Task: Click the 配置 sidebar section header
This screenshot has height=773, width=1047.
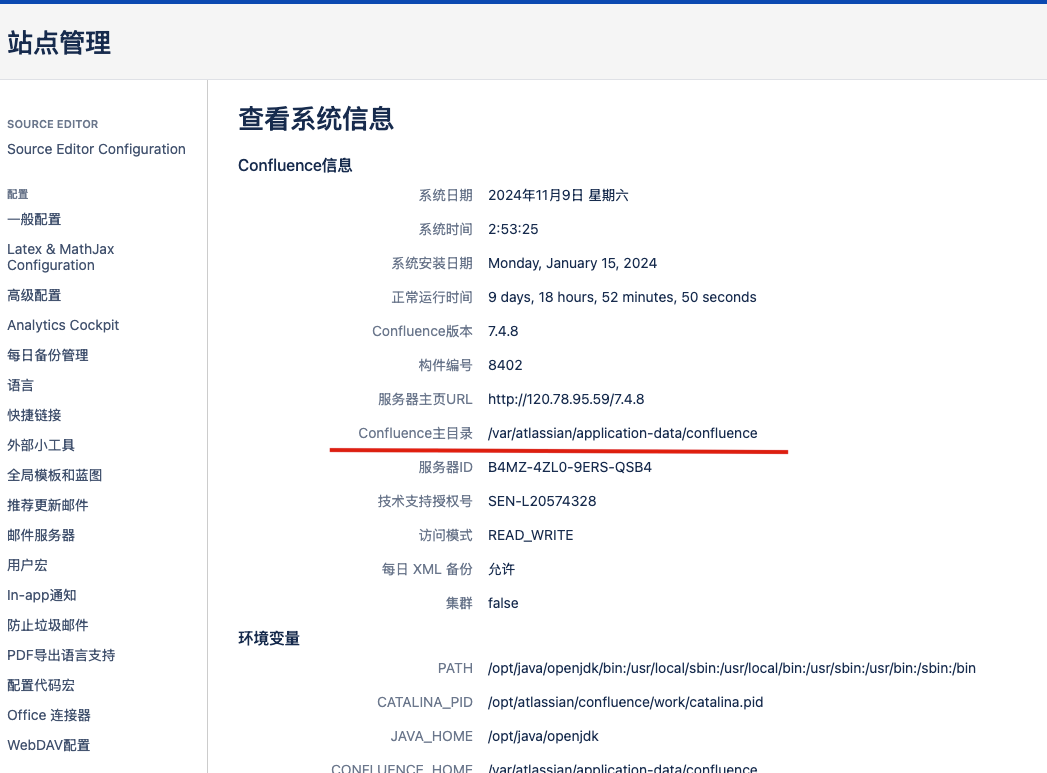Action: 18,194
